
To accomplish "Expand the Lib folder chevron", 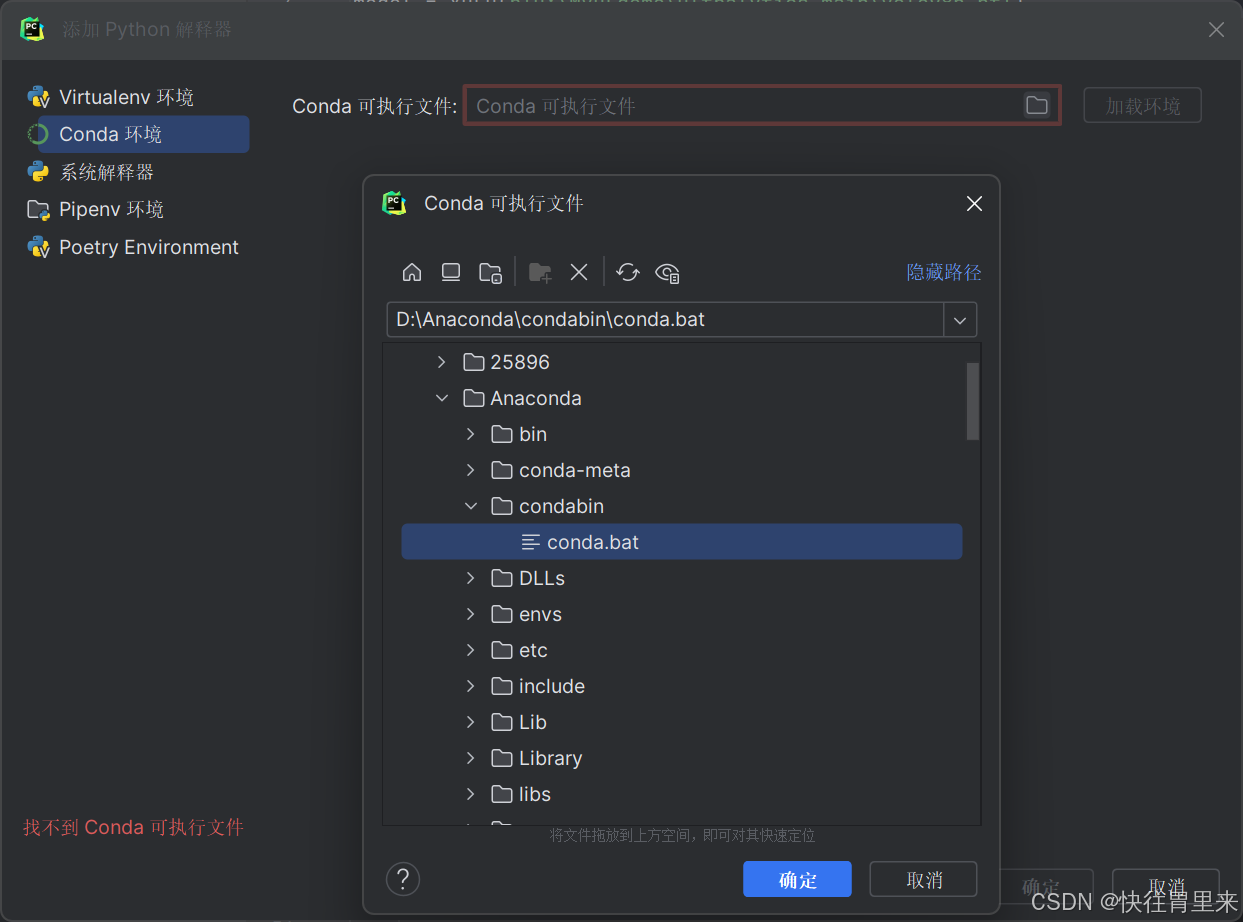I will click(471, 722).
